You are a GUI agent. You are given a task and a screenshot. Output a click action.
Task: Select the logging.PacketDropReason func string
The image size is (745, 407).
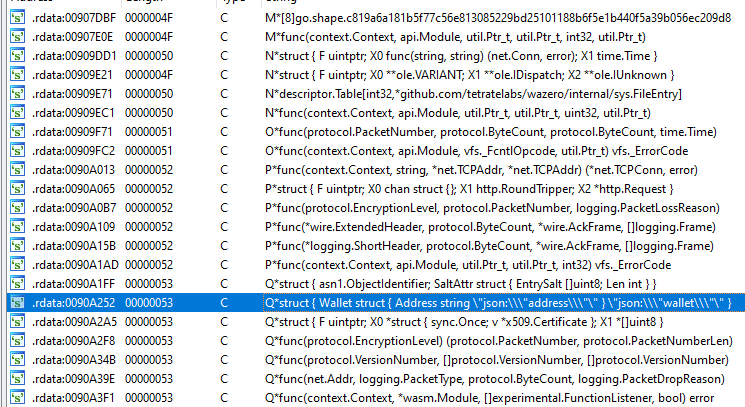point(495,379)
